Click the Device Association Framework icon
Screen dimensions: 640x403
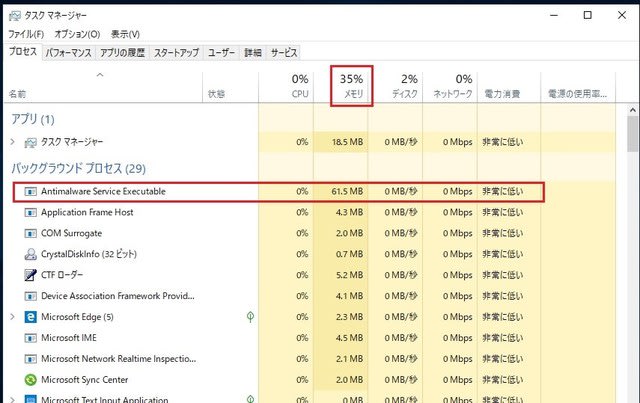(x=31, y=296)
